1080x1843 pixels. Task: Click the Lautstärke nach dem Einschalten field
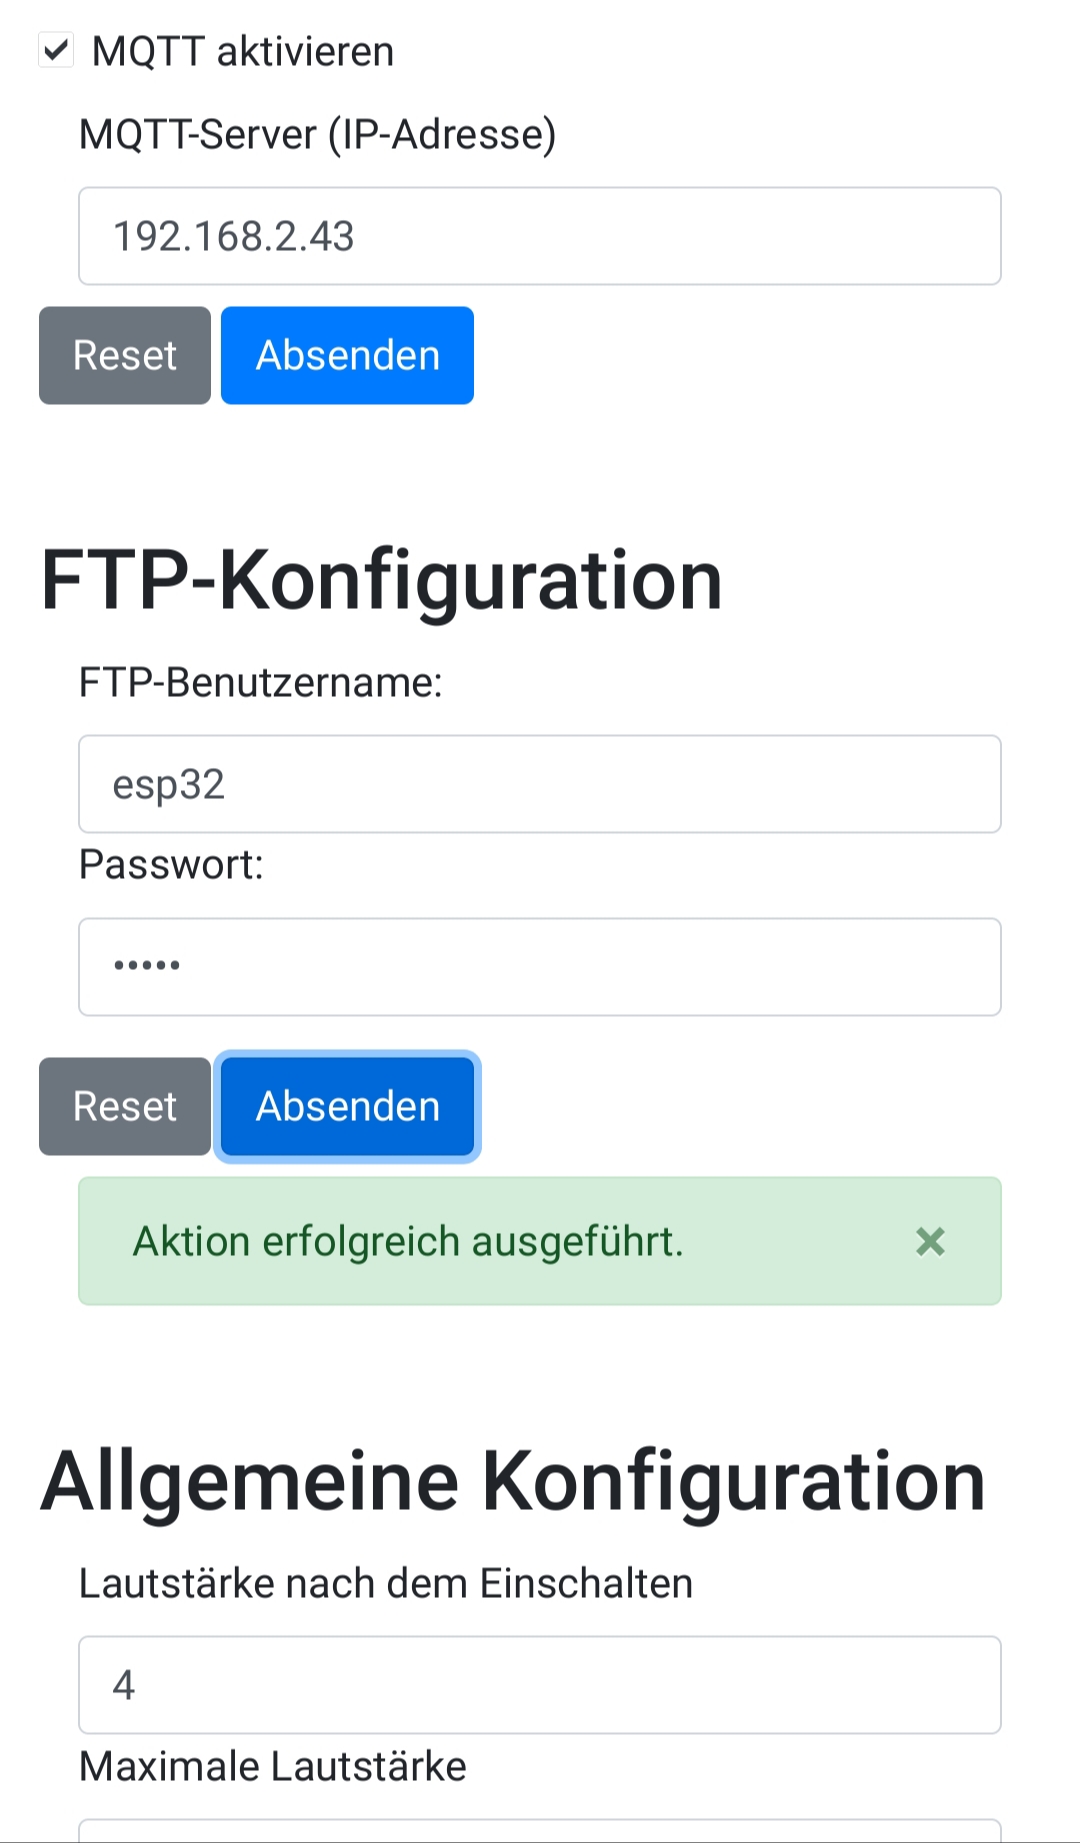click(x=540, y=1685)
